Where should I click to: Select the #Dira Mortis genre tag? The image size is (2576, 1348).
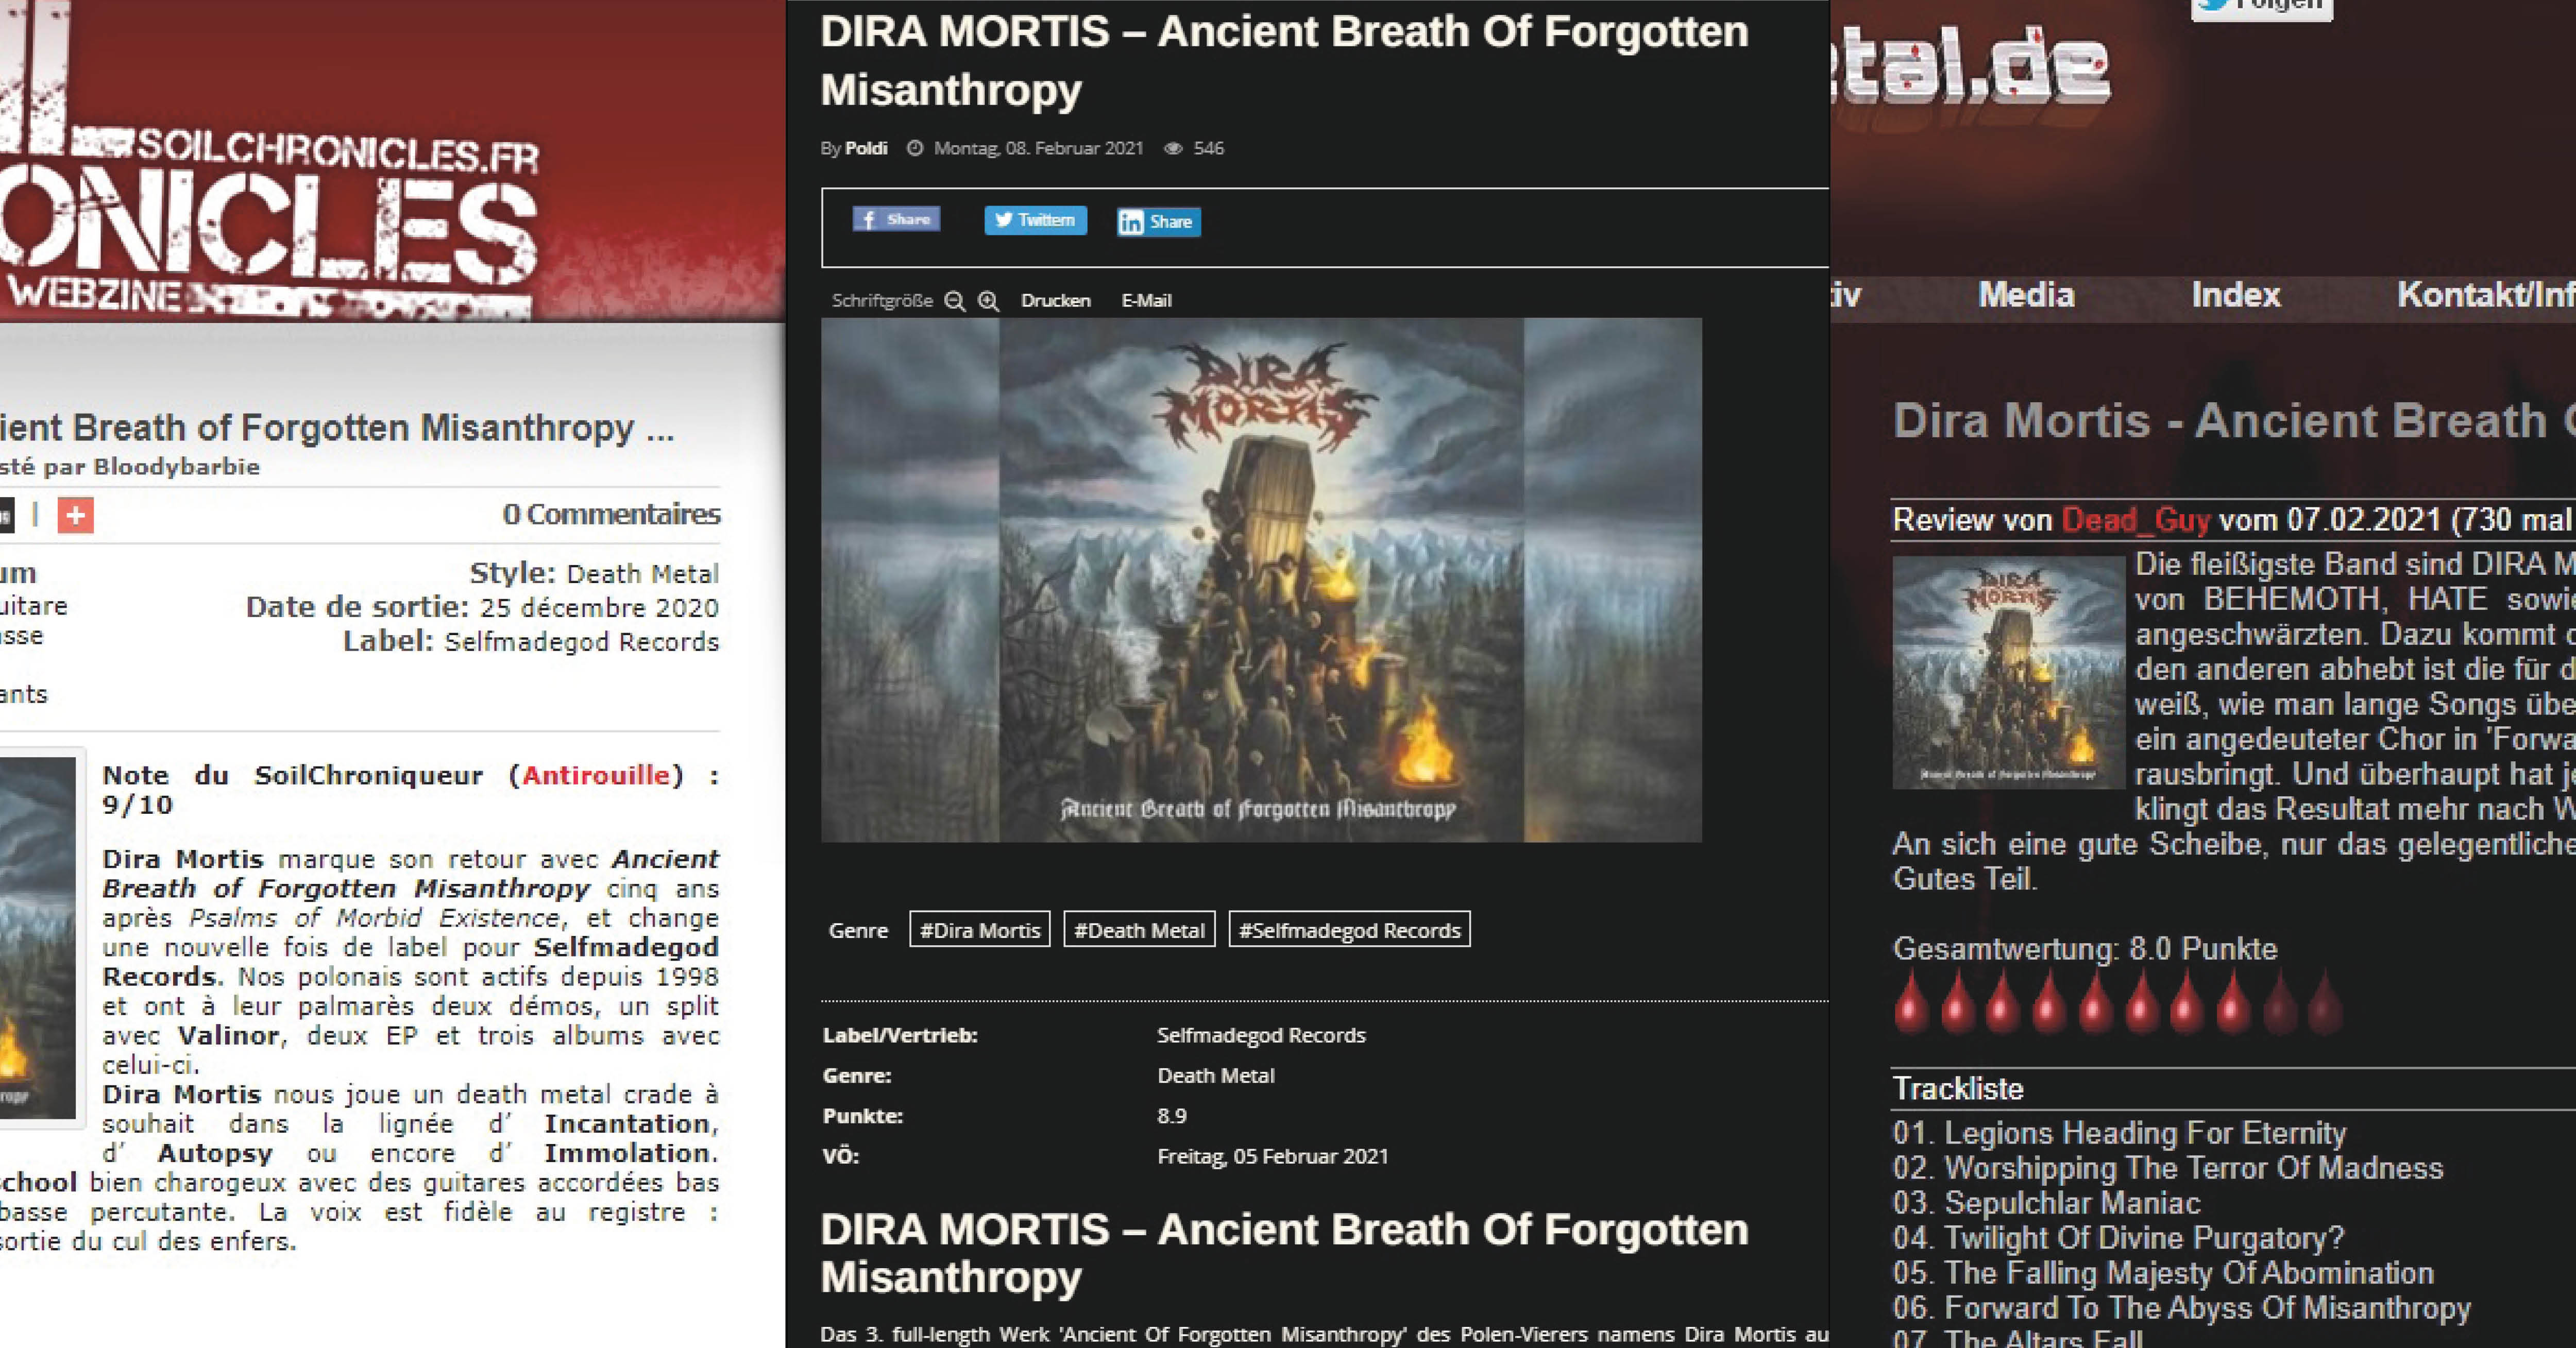coord(979,930)
